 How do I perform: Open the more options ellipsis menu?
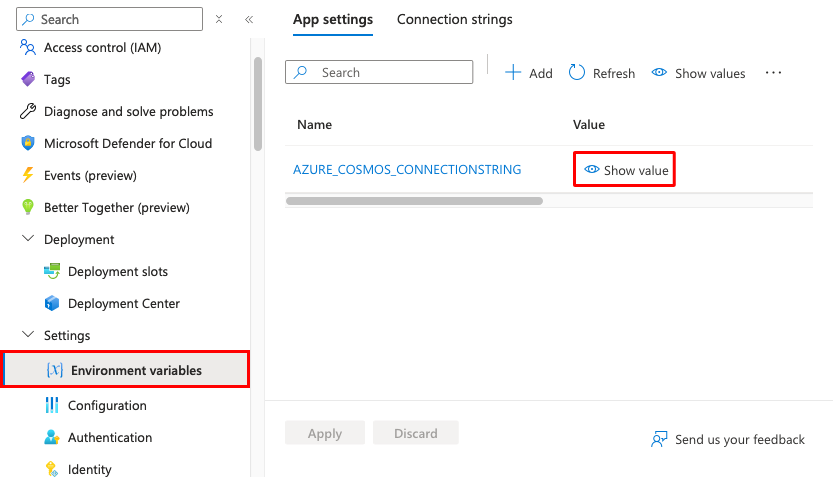[773, 73]
